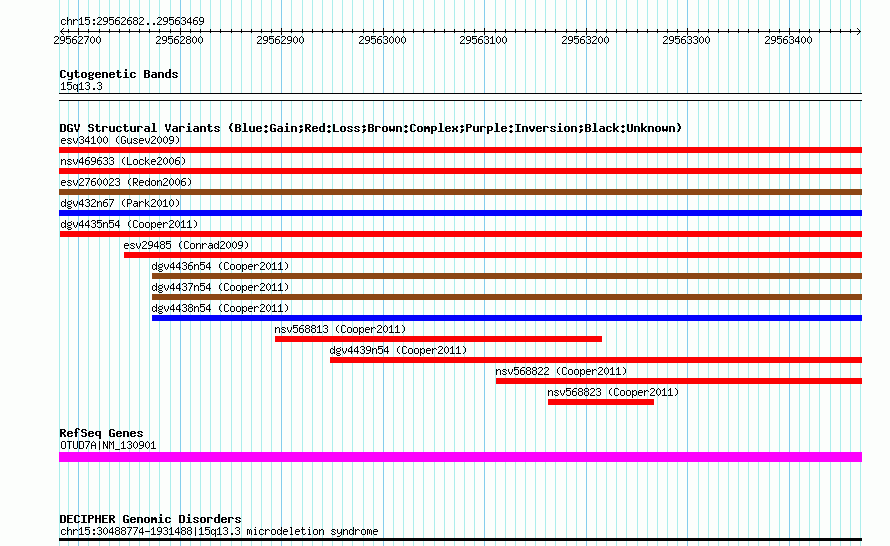Click ruler position 29562900
The image size is (890, 546).
point(280,40)
